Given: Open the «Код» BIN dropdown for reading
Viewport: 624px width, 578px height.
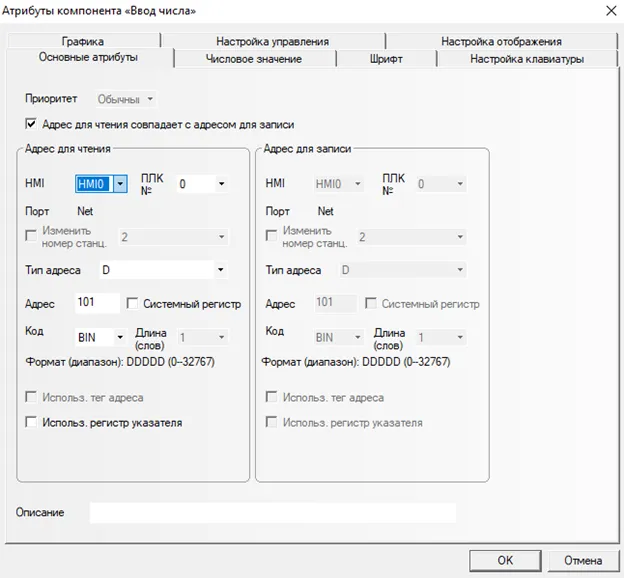Looking at the screenshot, I should point(119,338).
